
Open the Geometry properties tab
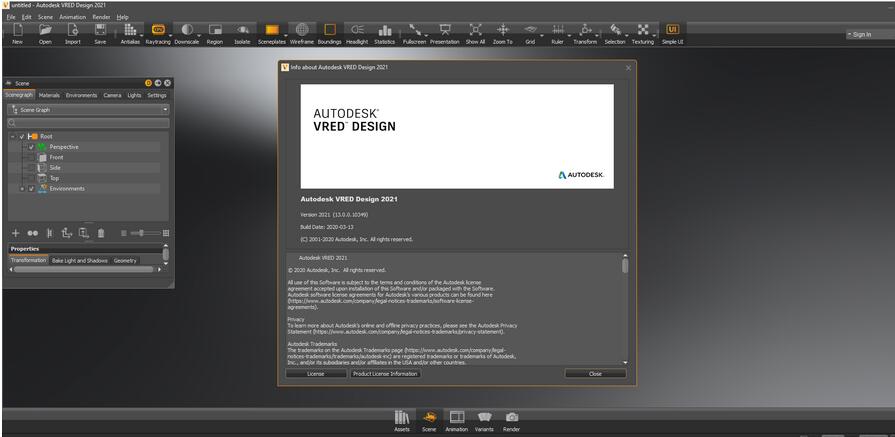(x=125, y=261)
